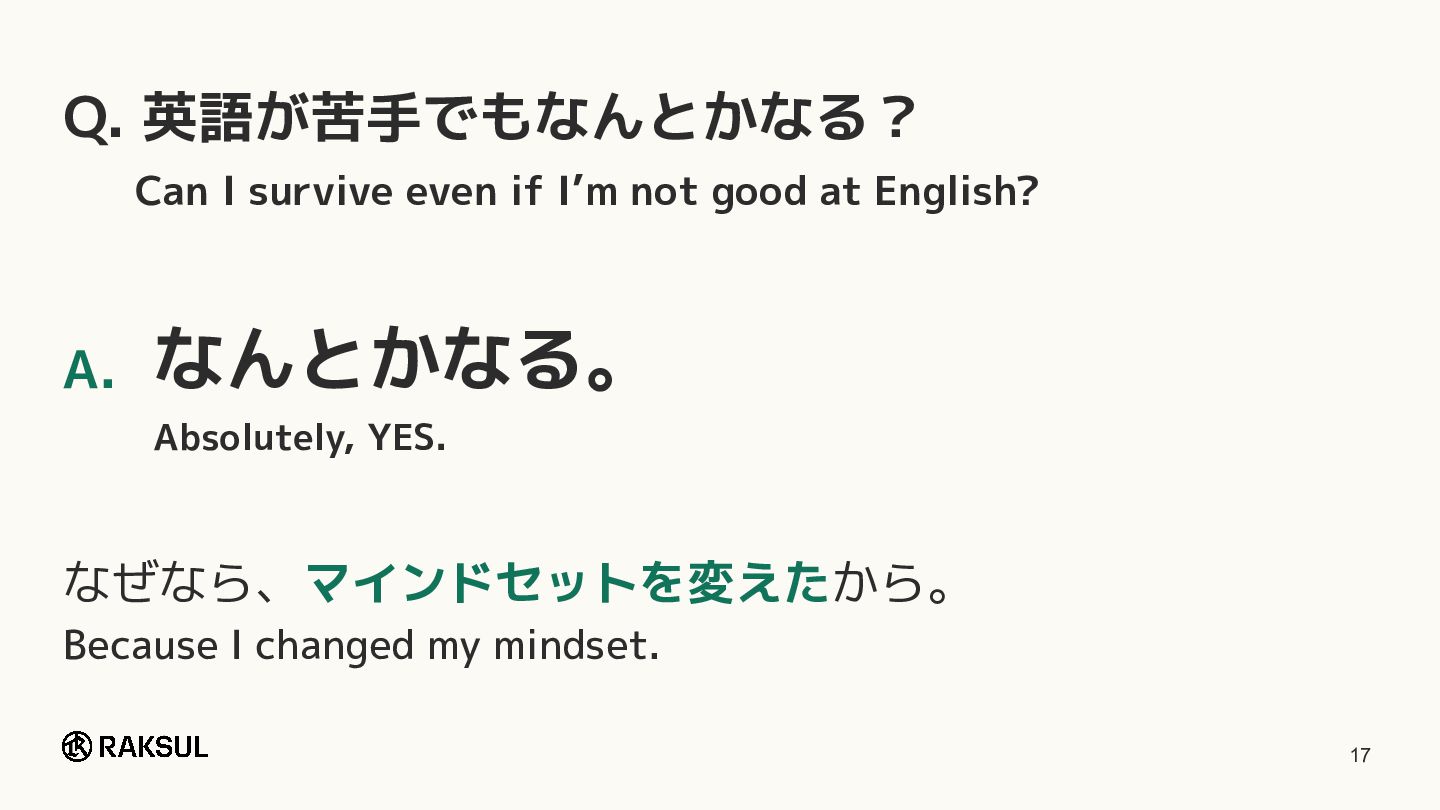Click the word "mindset." in the last line
The height and width of the screenshot is (810, 1440).
[576, 646]
